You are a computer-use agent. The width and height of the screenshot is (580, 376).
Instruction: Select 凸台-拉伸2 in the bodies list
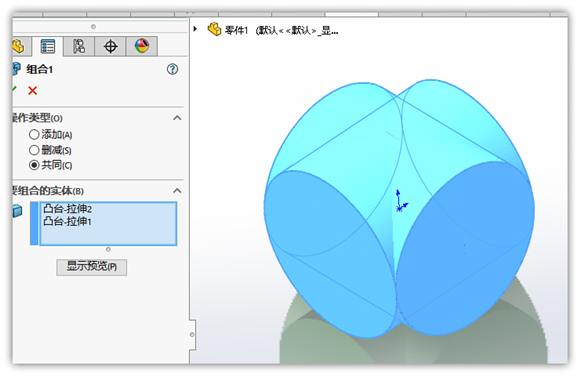pos(67,209)
